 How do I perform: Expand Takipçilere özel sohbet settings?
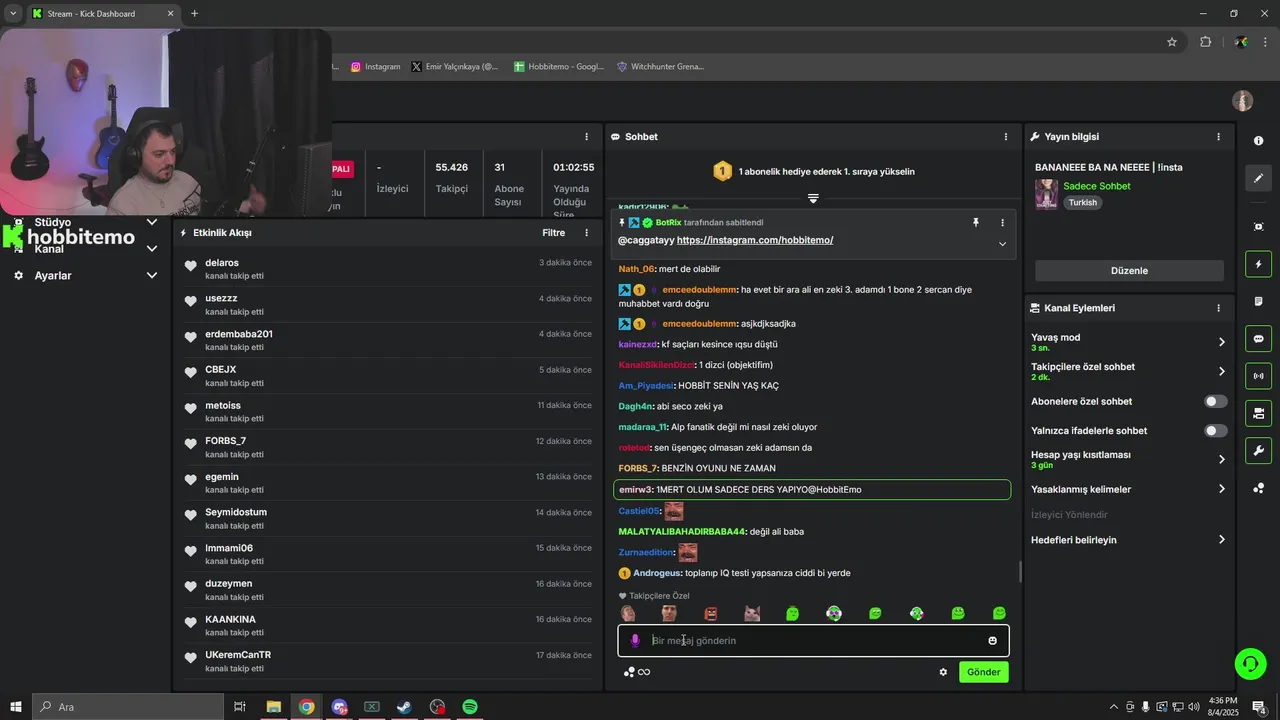pos(1128,371)
